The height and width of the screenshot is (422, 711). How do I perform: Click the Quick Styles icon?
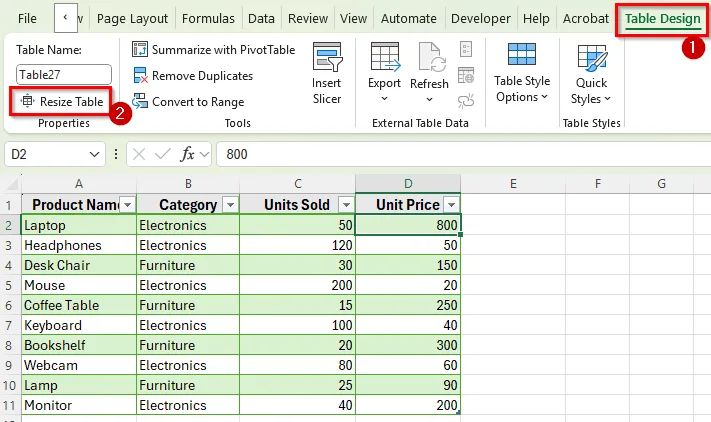point(592,58)
